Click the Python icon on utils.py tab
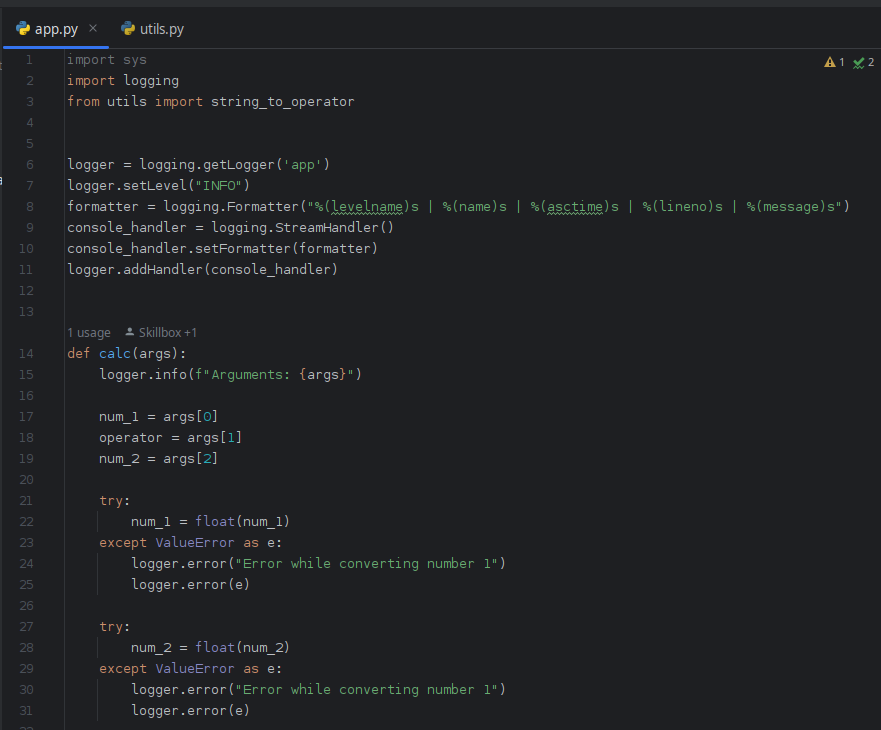 click(x=128, y=29)
